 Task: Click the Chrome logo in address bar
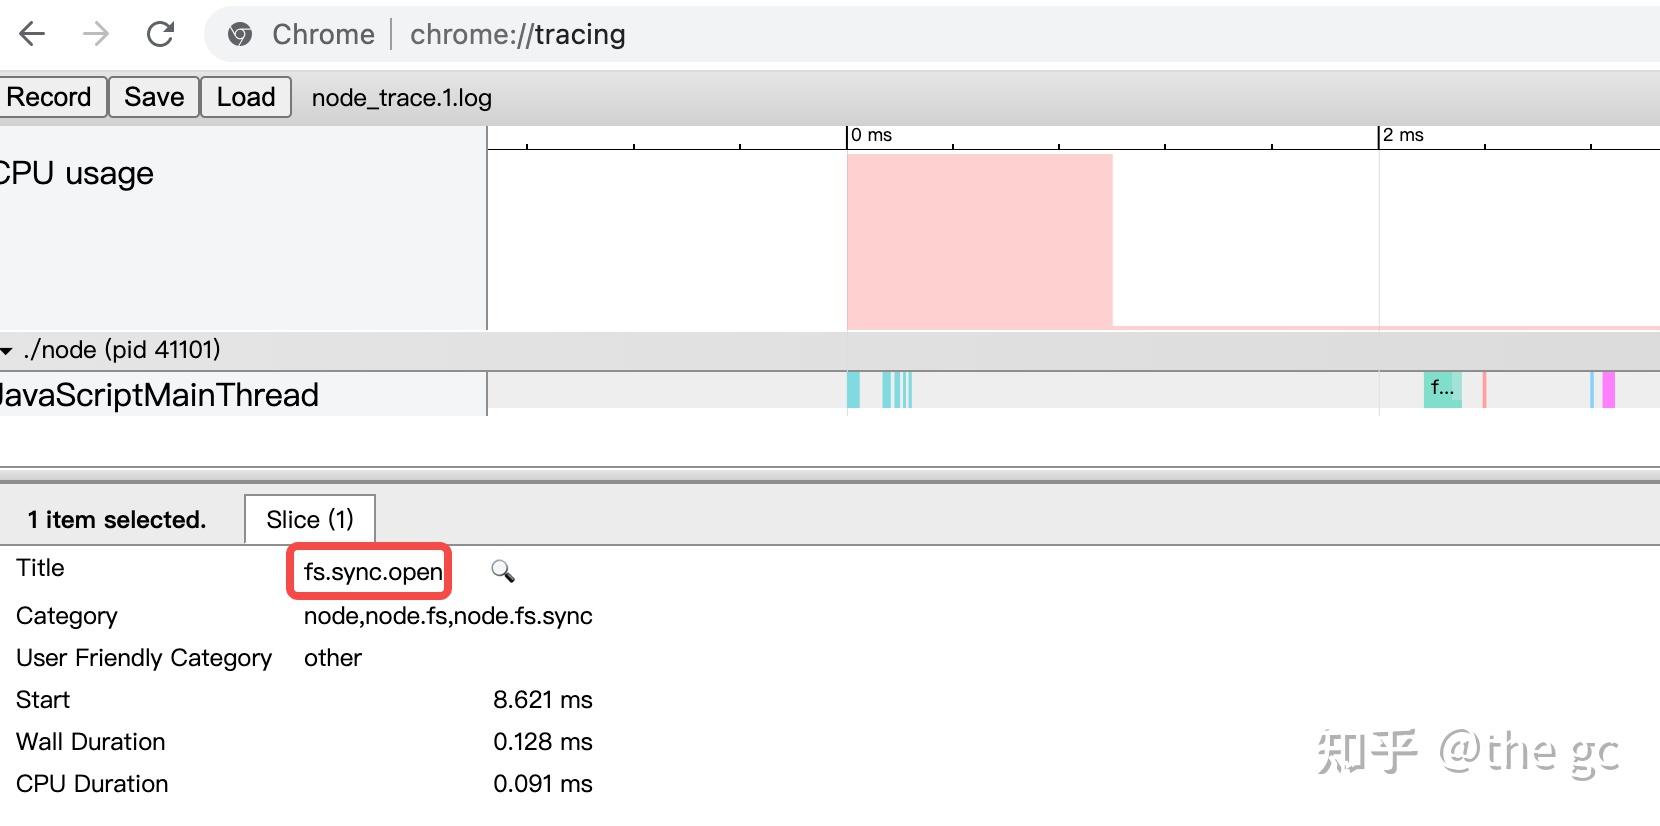click(240, 35)
